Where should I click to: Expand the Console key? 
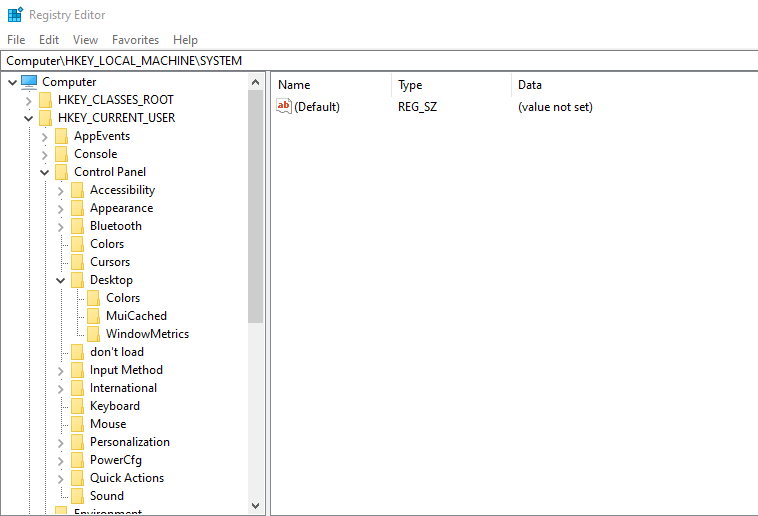(x=44, y=155)
